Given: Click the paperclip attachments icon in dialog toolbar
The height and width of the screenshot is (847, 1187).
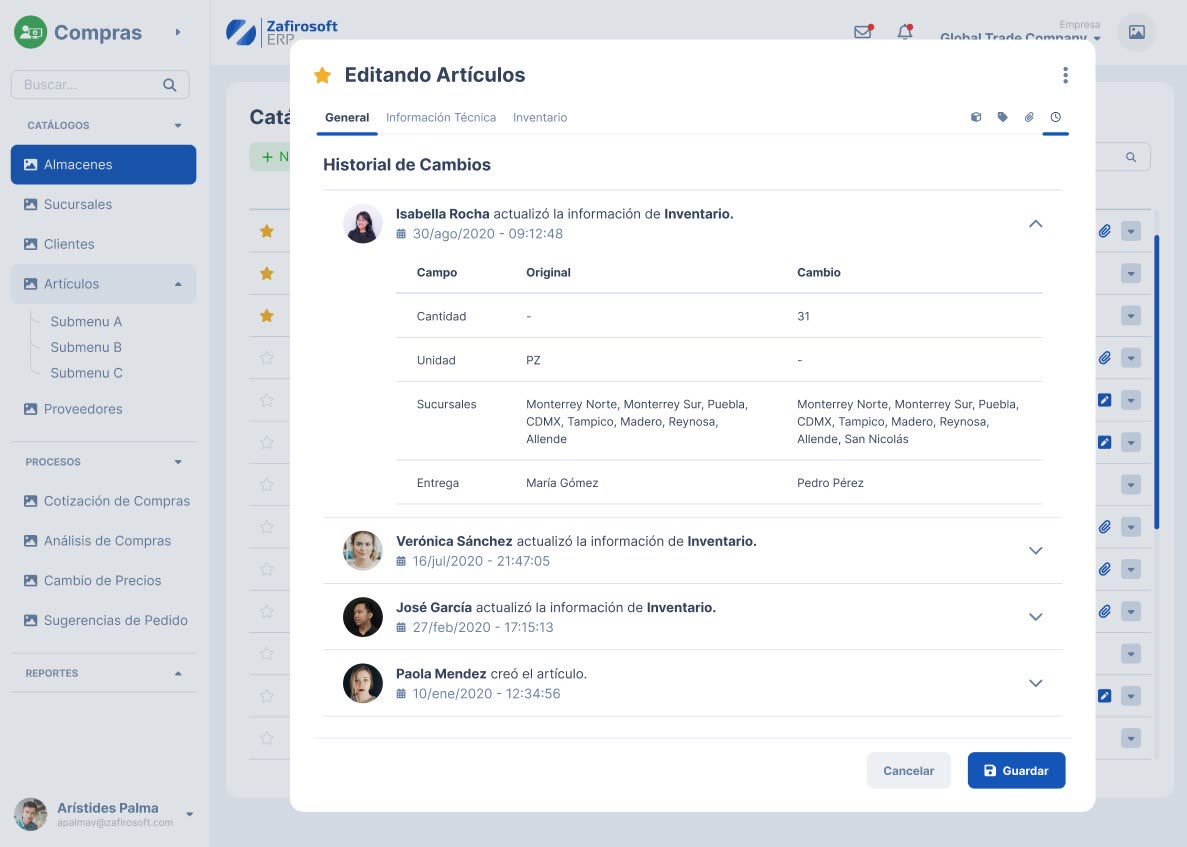Looking at the screenshot, I should coord(1029,117).
